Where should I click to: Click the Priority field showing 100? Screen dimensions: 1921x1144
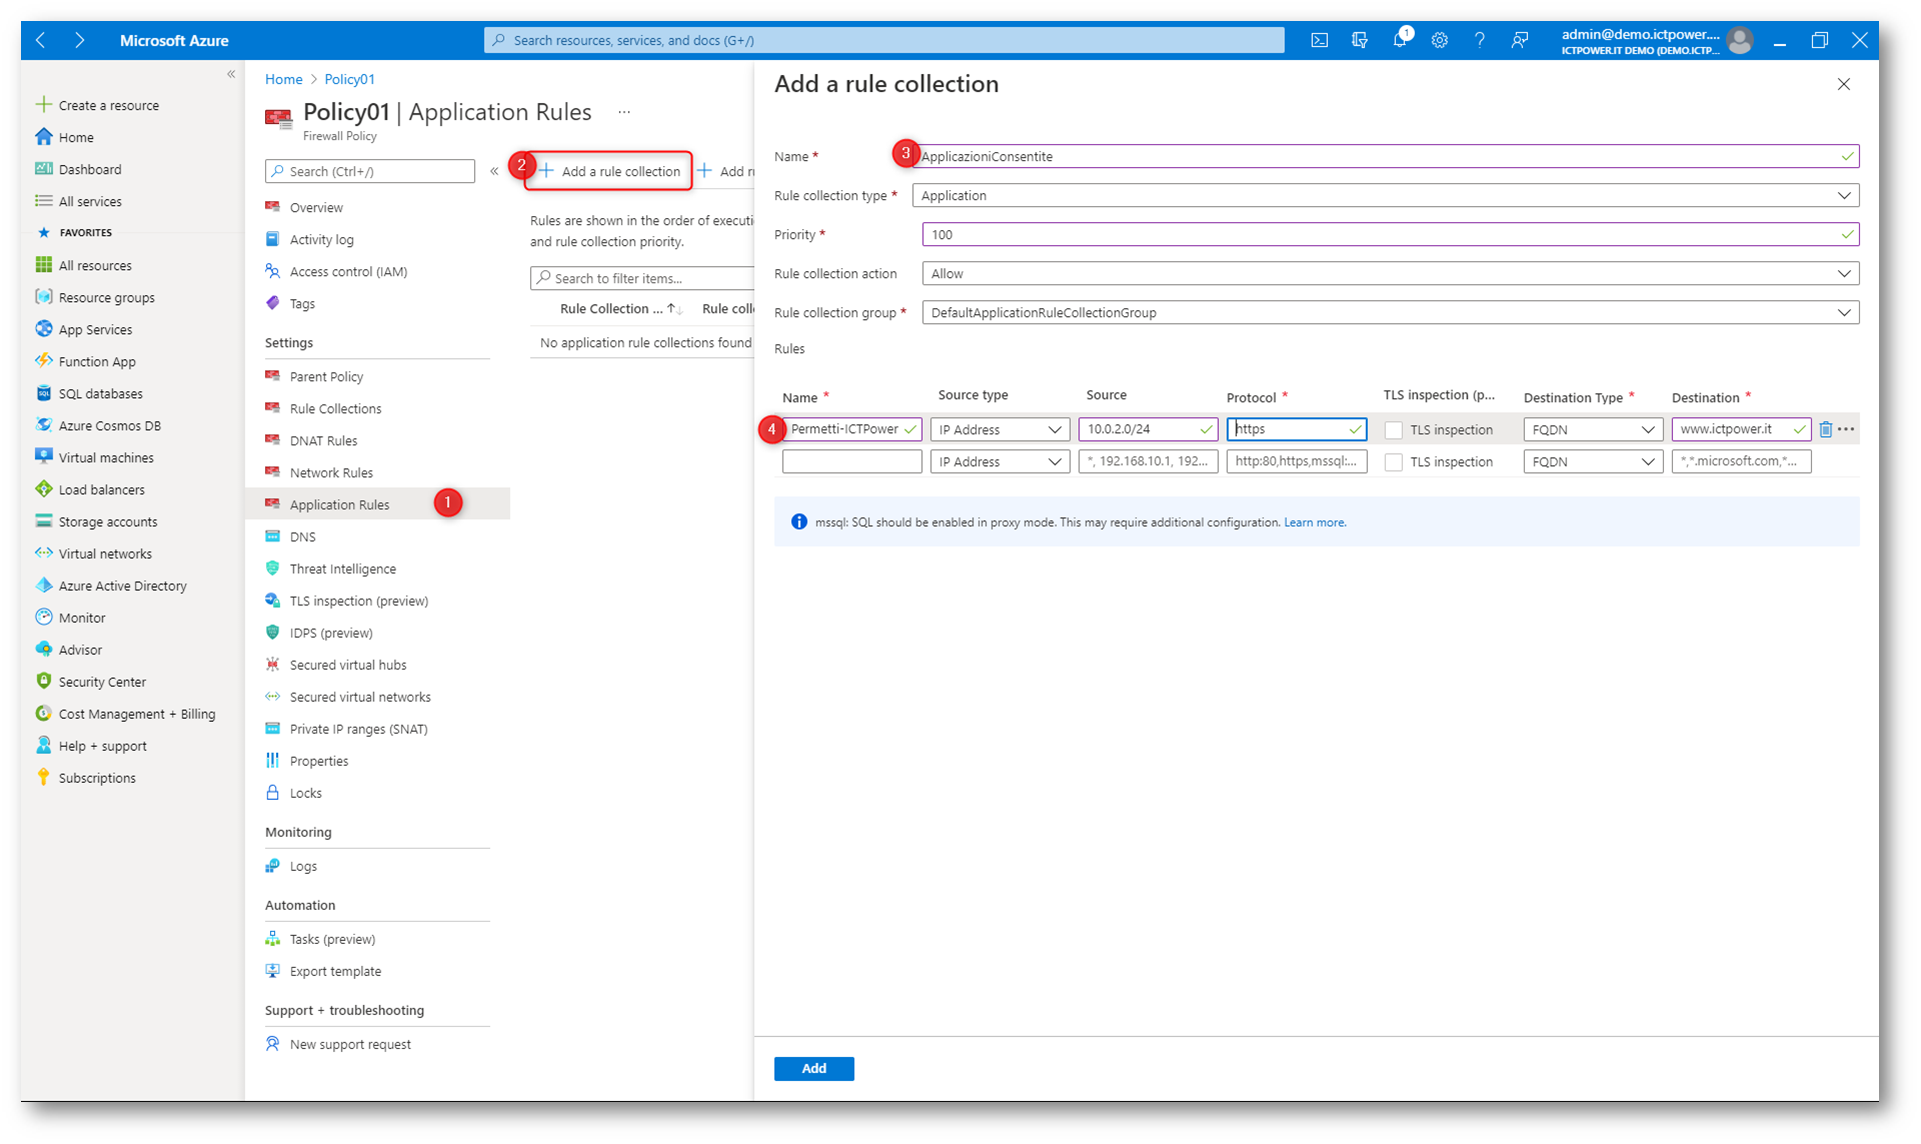1390,235
